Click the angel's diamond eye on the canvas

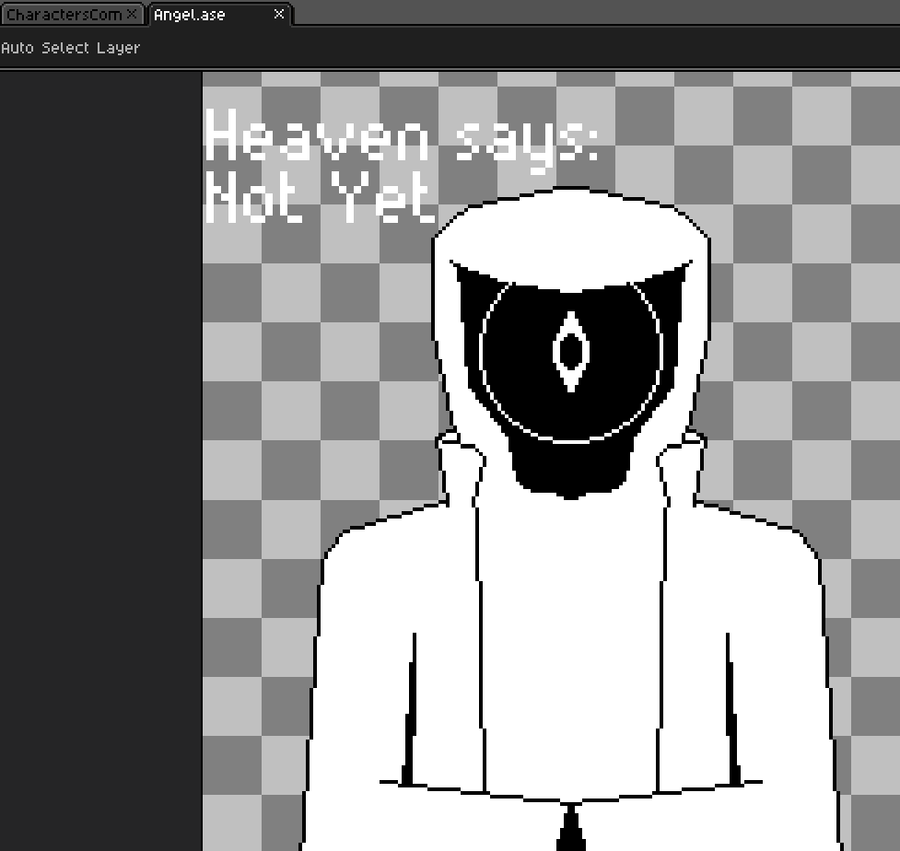571,351
